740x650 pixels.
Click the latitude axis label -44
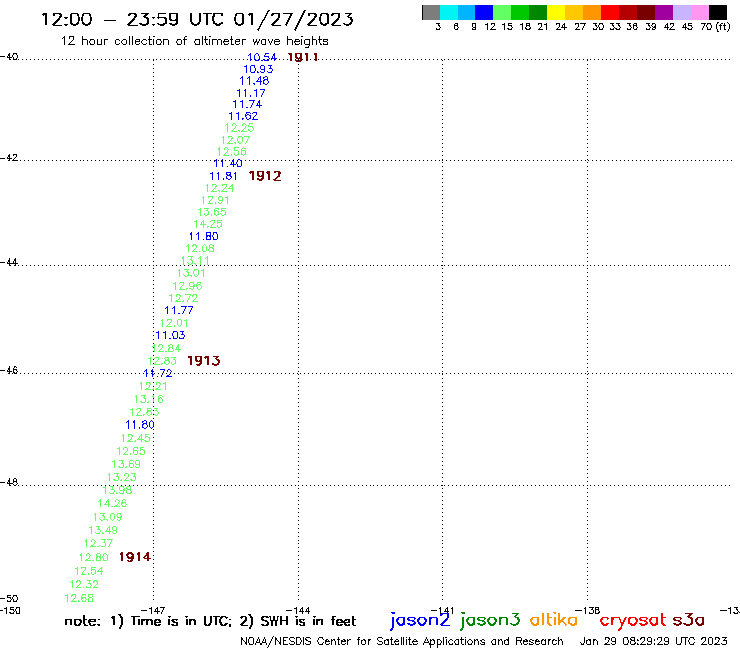(x=9, y=262)
